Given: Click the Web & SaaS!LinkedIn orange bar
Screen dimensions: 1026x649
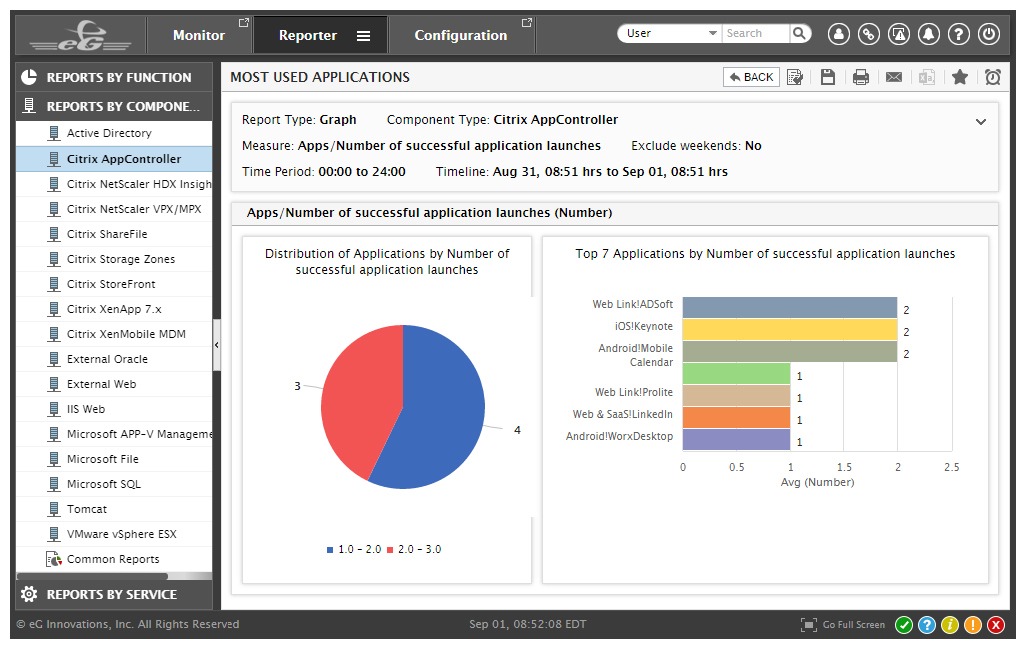Looking at the screenshot, I should (x=736, y=417).
